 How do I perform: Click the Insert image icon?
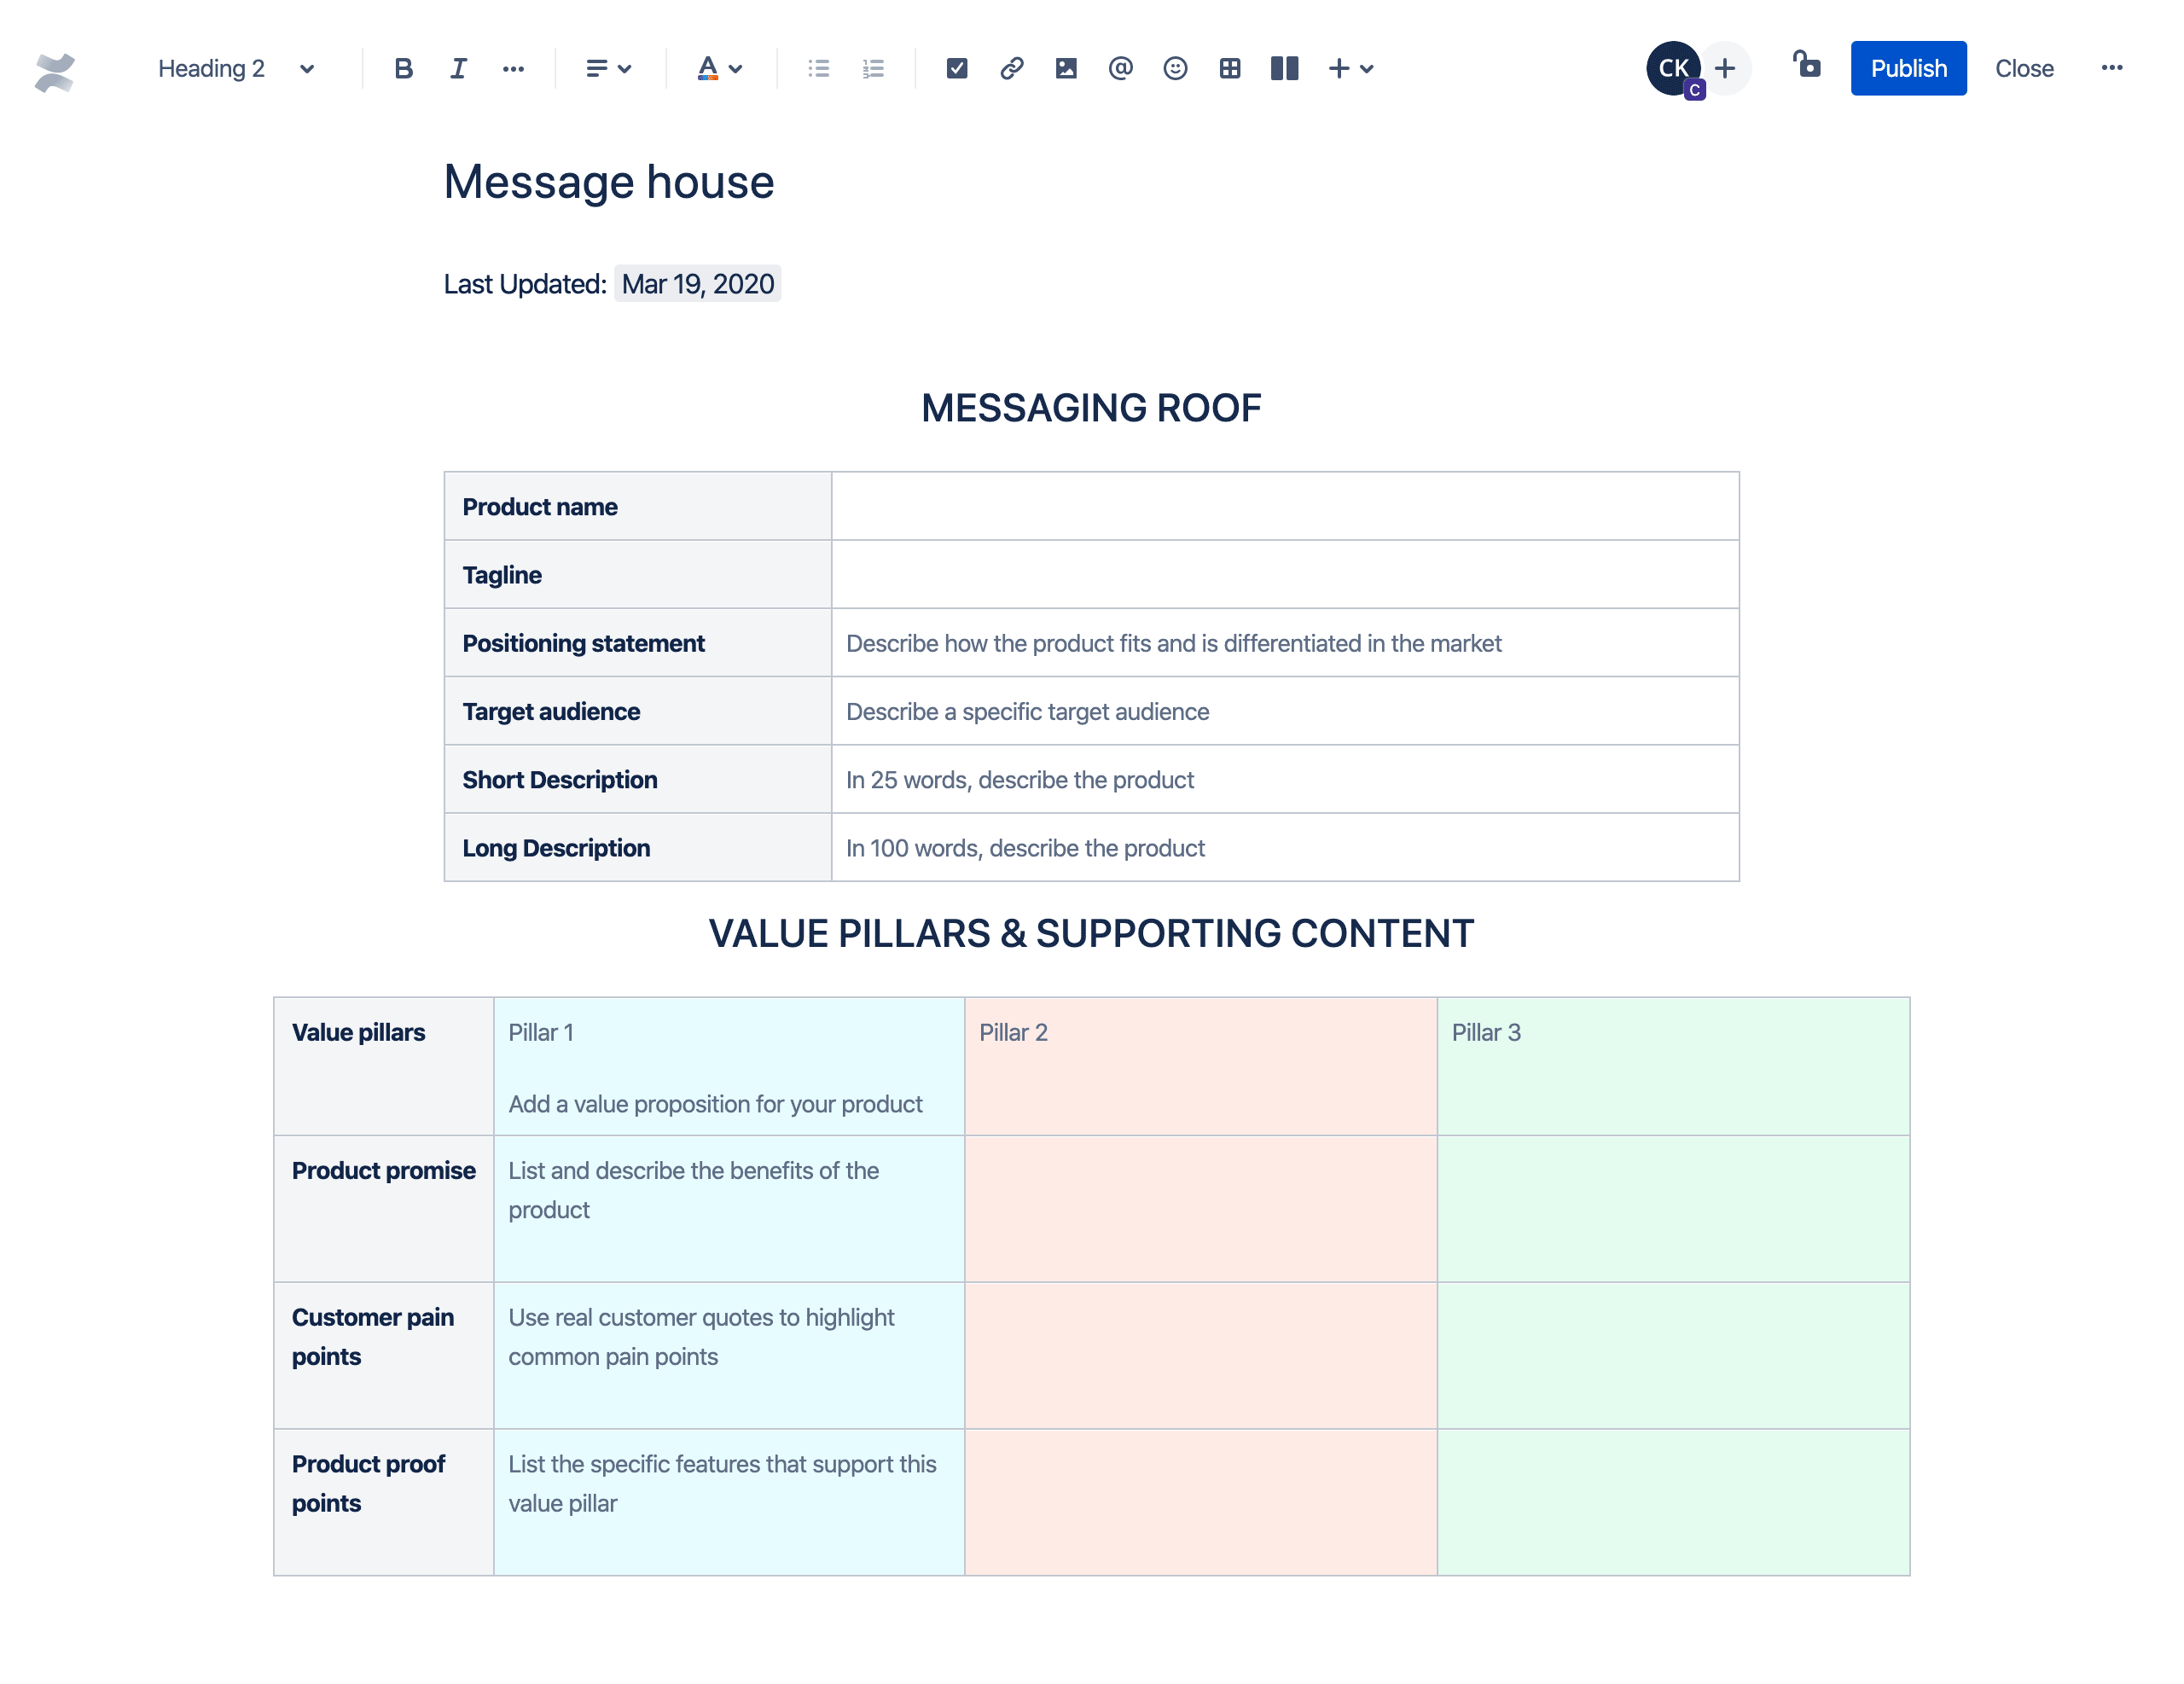pyautogui.click(x=1063, y=69)
